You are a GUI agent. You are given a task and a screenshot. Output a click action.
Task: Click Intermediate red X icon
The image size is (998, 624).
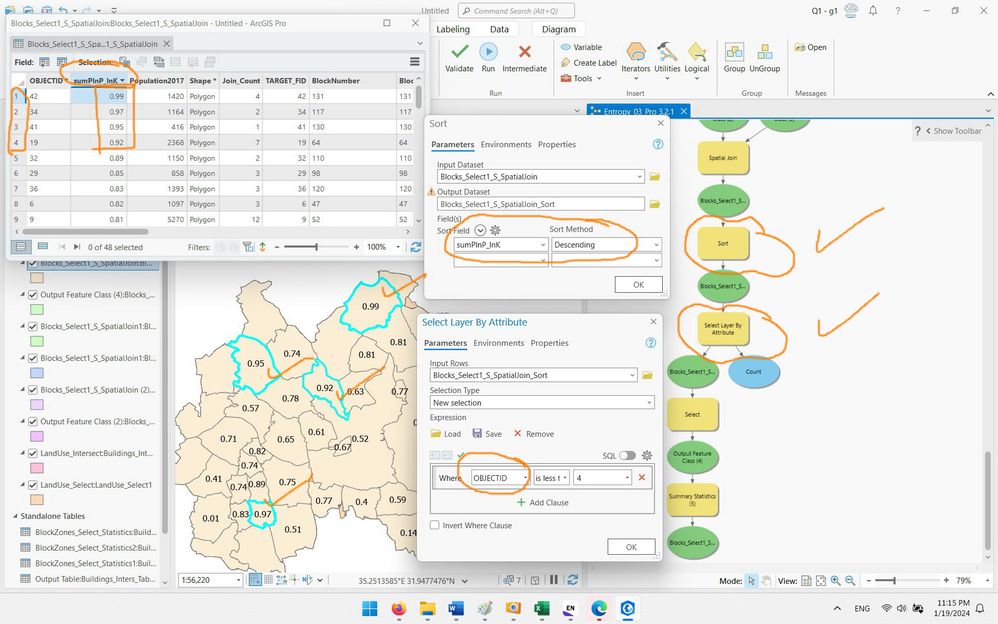click(x=524, y=52)
